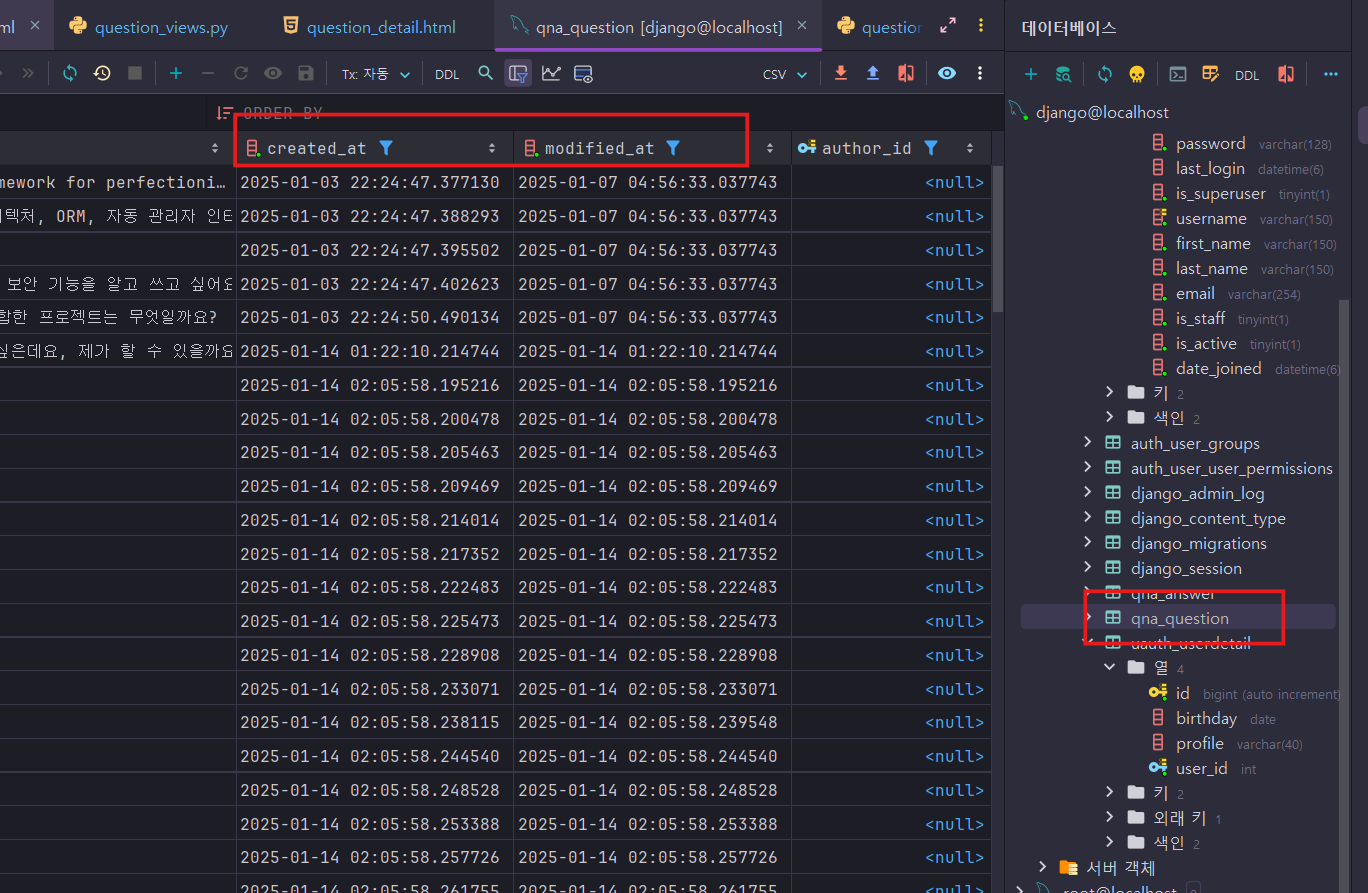Select the username column in tree
Image resolution: width=1368 pixels, height=893 pixels.
(x=1211, y=218)
